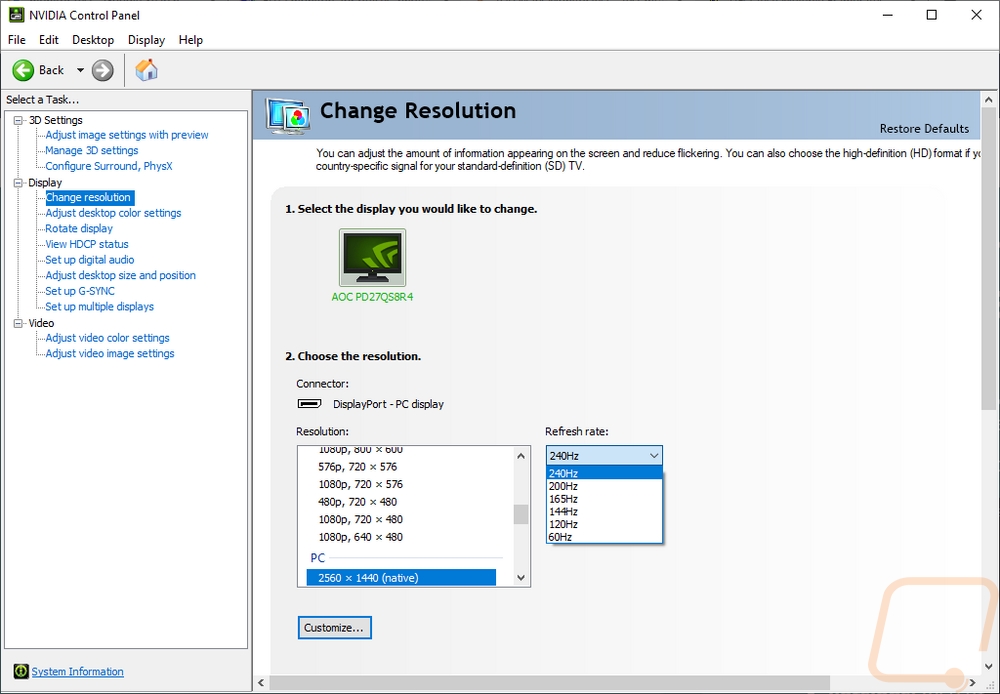The image size is (1000, 694).
Task: Open Back history dropdown arrow
Action: point(80,70)
